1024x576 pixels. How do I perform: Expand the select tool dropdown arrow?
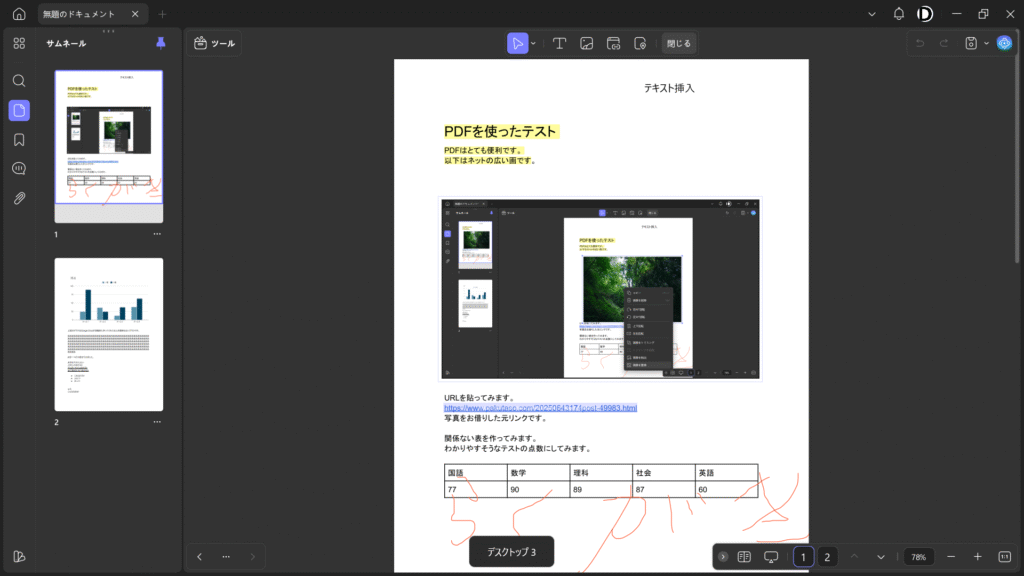click(x=534, y=43)
